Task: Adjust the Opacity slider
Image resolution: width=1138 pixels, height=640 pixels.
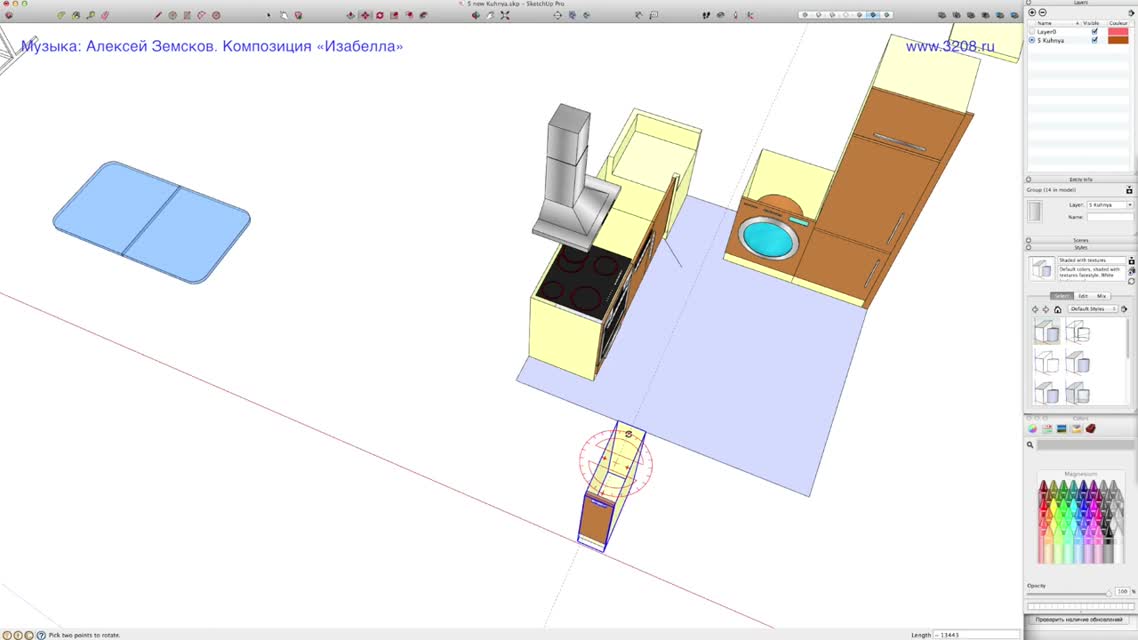Action: [x=1069, y=594]
